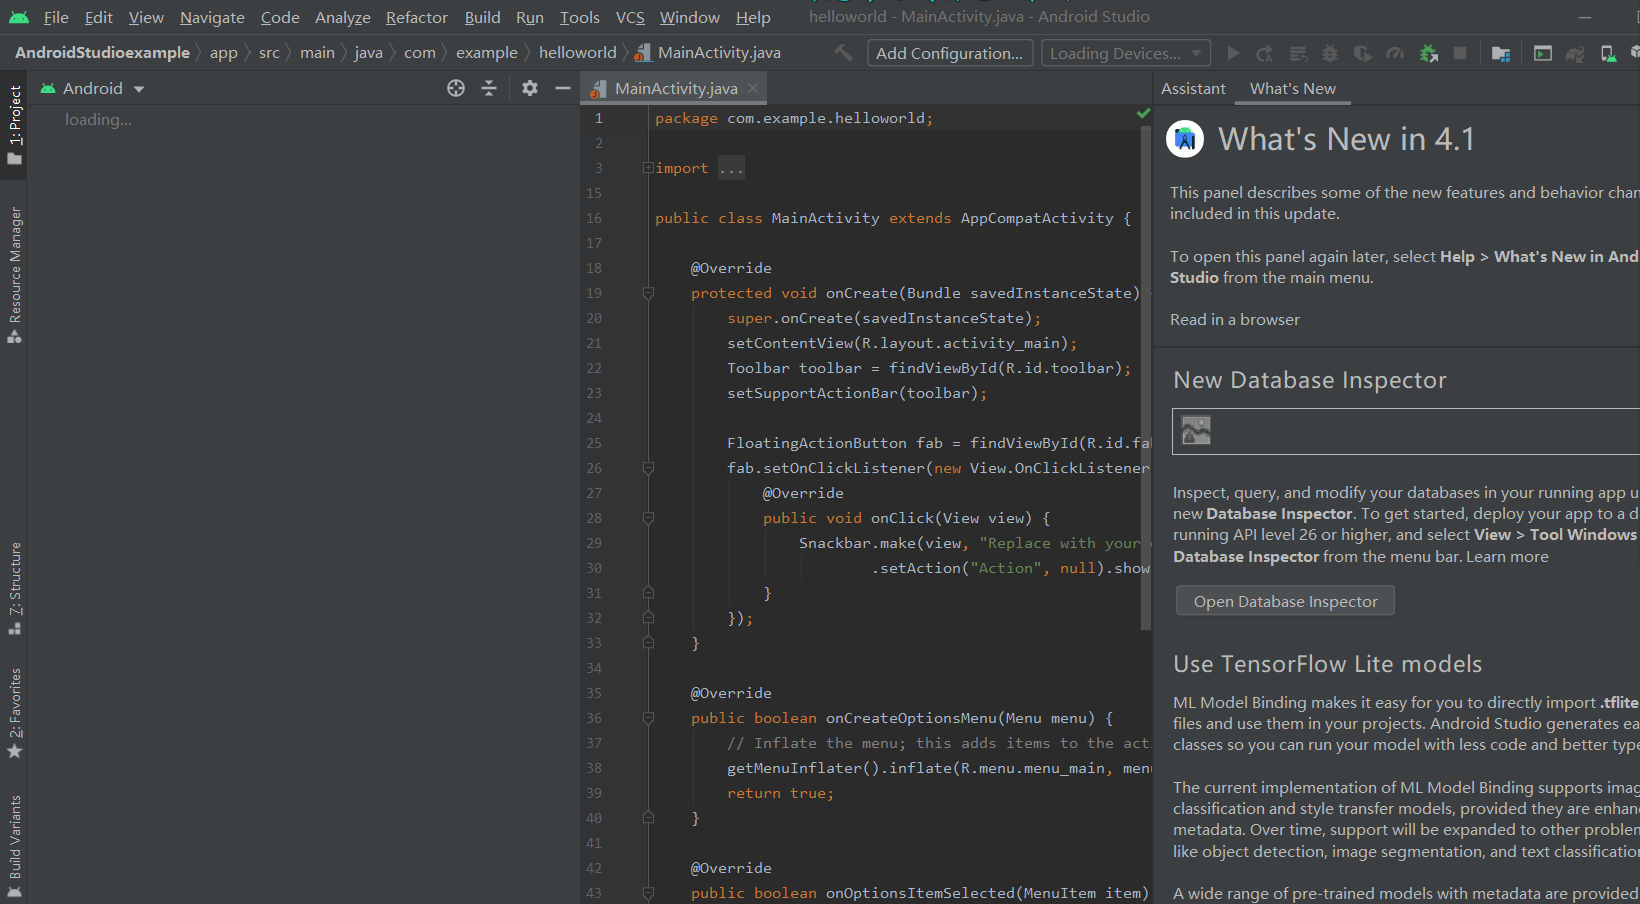Click the Apply Code Changes icon
This screenshot has height=904, width=1640.
click(x=1298, y=53)
